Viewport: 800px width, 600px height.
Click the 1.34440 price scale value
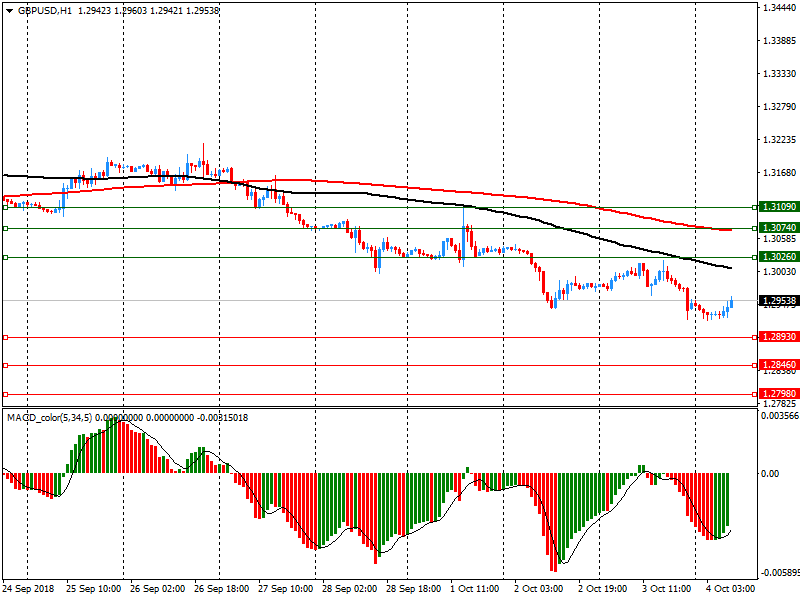tap(778, 7)
